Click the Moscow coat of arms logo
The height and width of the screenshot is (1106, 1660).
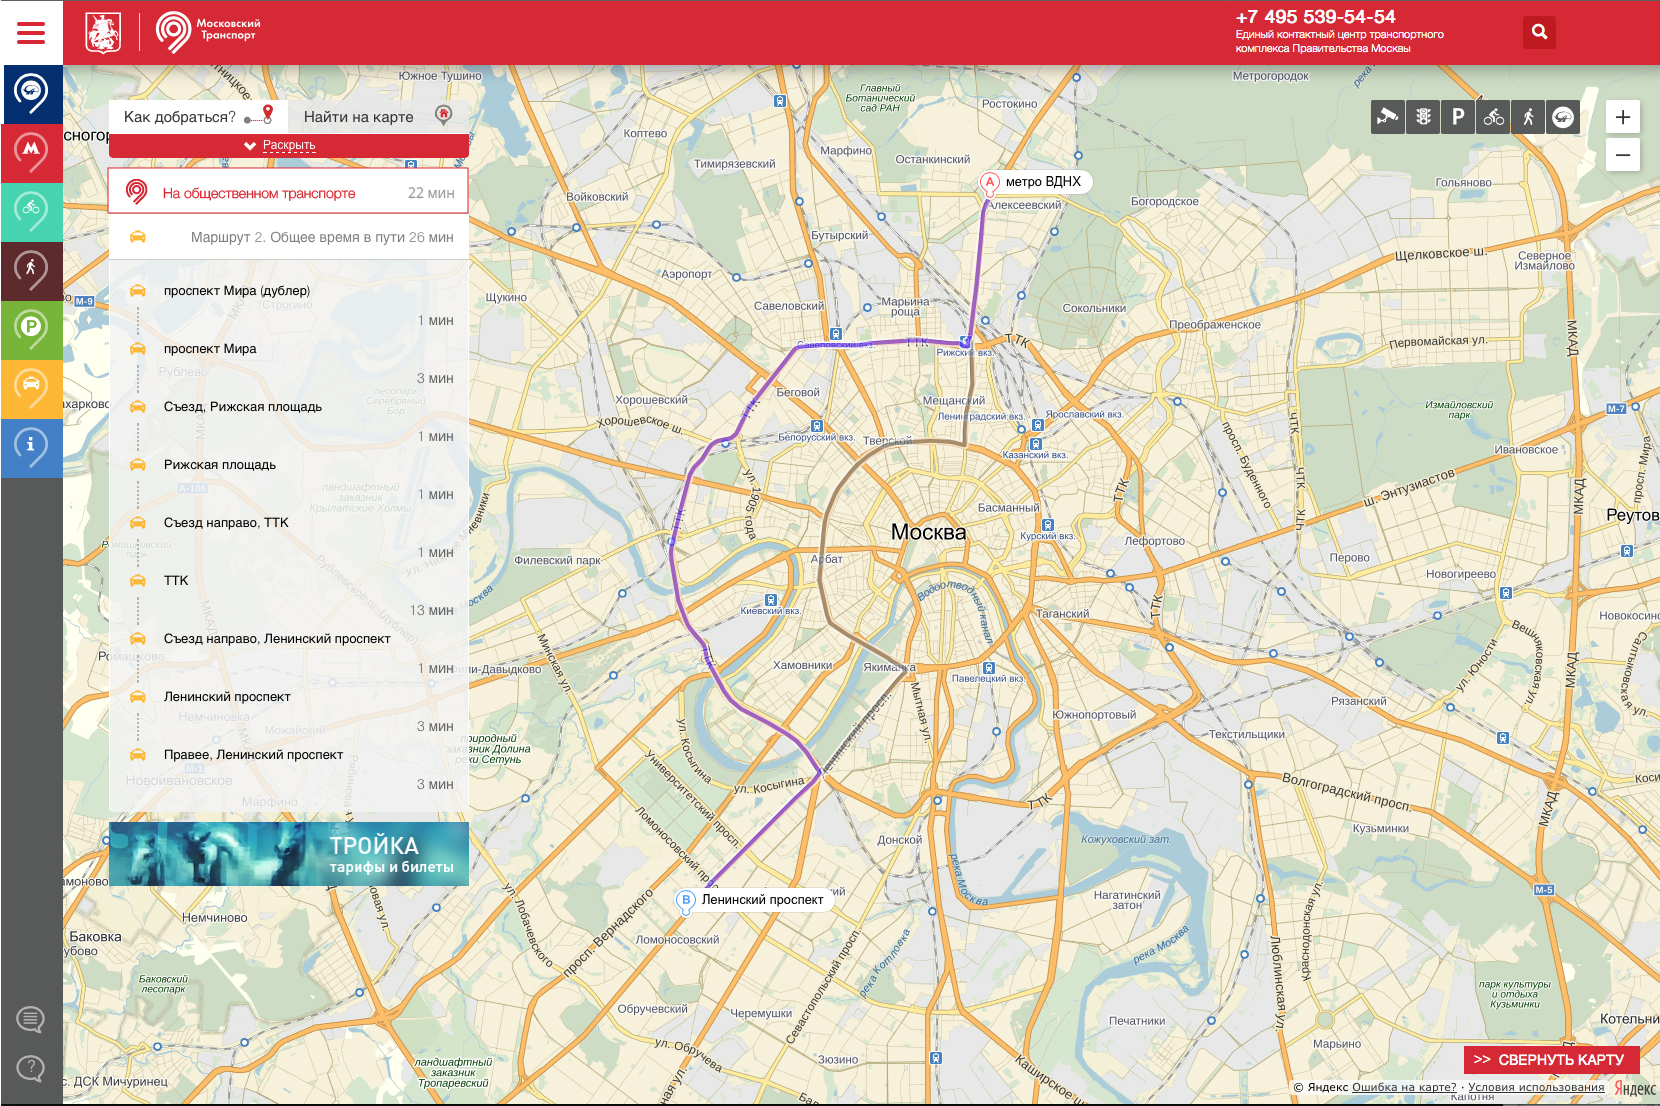[103, 33]
